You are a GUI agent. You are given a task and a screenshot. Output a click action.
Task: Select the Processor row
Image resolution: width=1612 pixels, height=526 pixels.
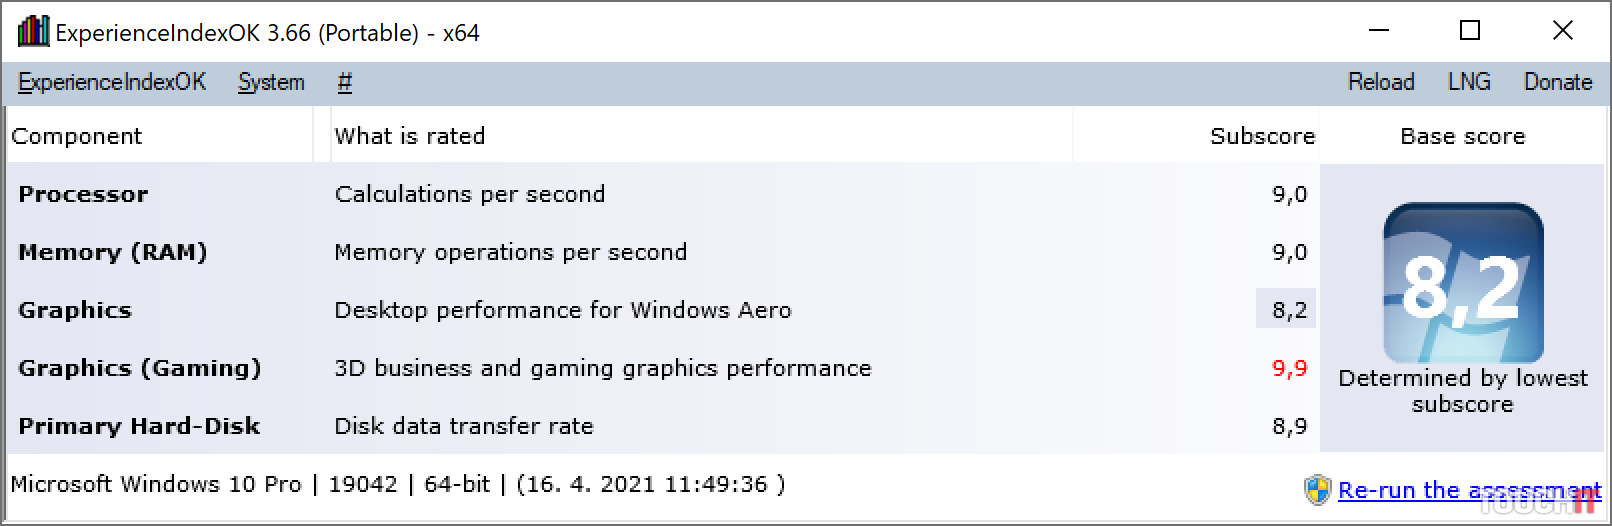tap(83, 194)
